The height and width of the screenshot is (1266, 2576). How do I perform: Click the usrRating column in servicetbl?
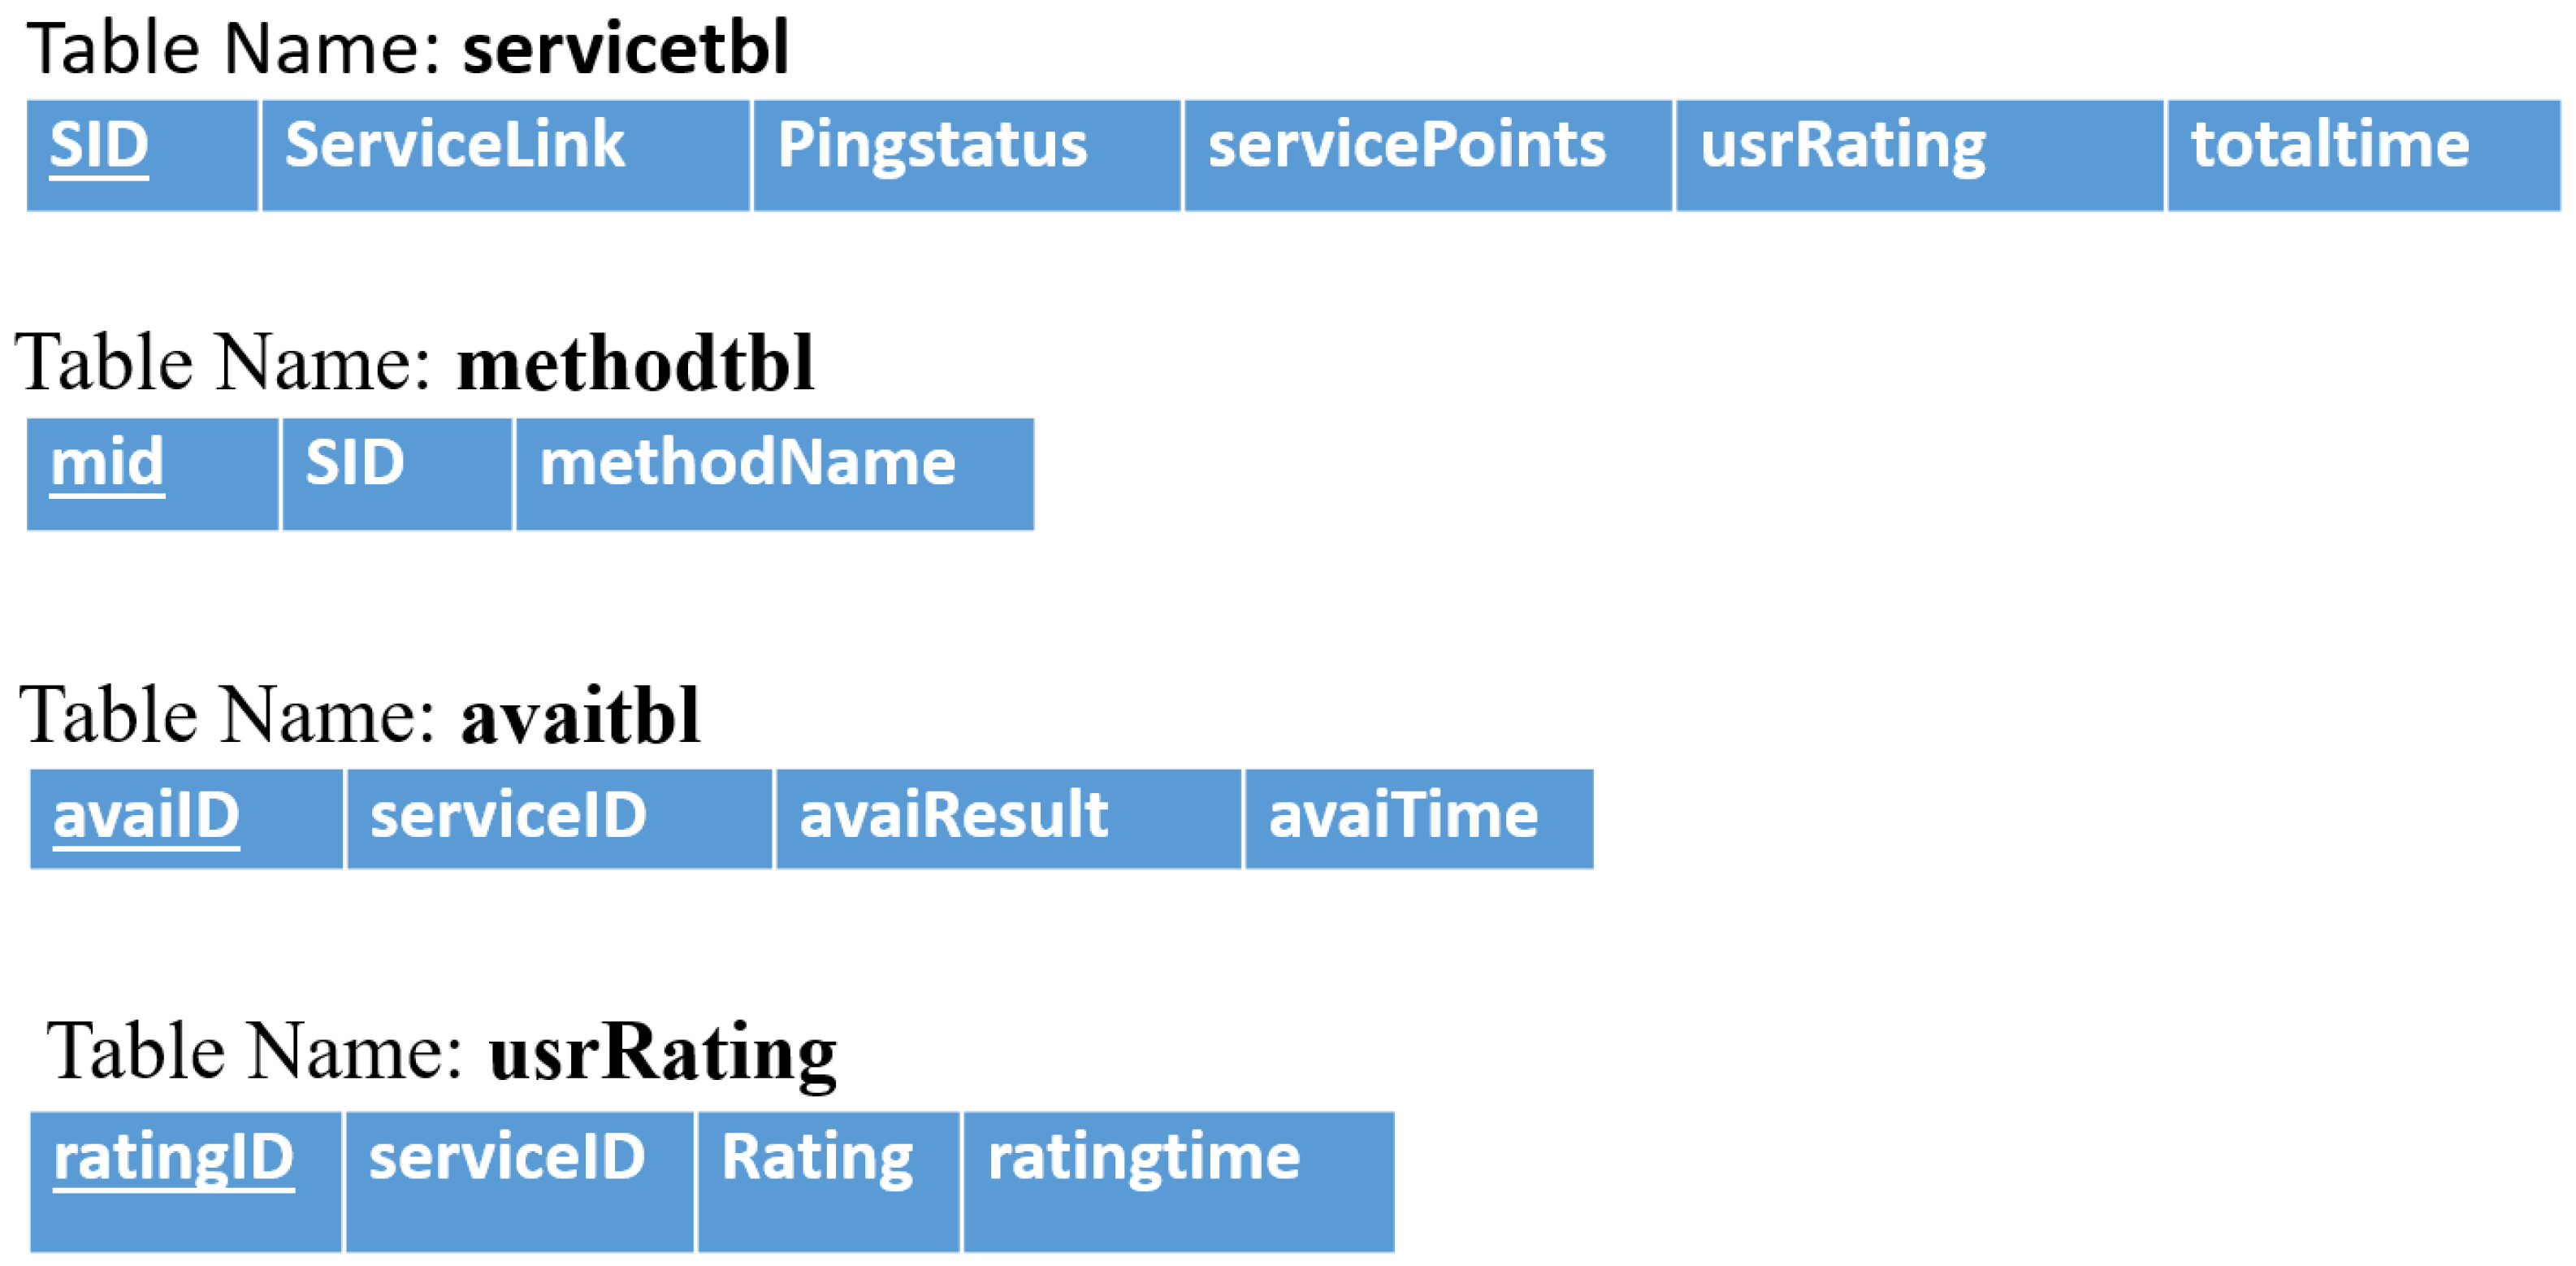[1843, 146]
